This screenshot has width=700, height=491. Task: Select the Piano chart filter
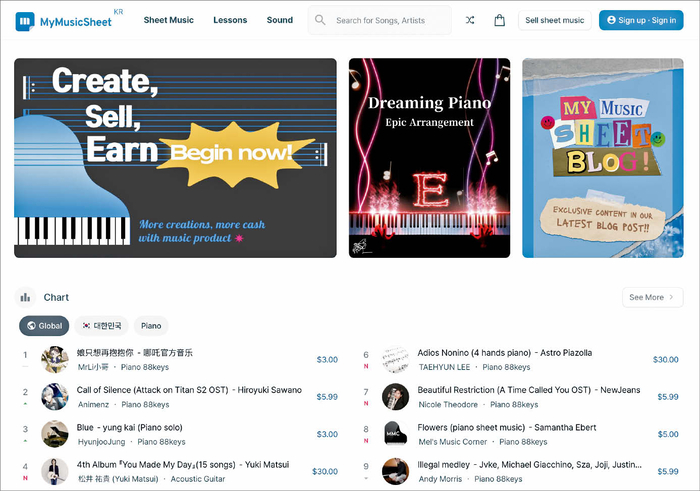[x=151, y=326]
